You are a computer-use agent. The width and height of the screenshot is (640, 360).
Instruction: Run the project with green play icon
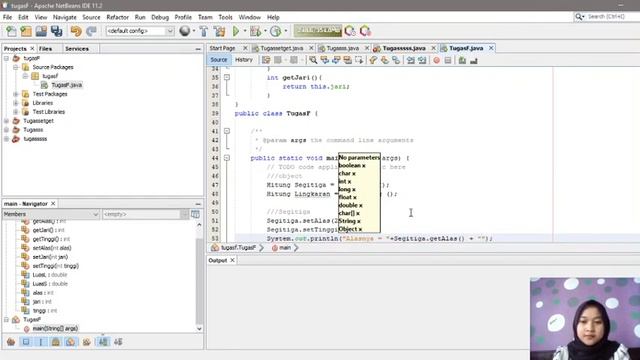coord(236,31)
